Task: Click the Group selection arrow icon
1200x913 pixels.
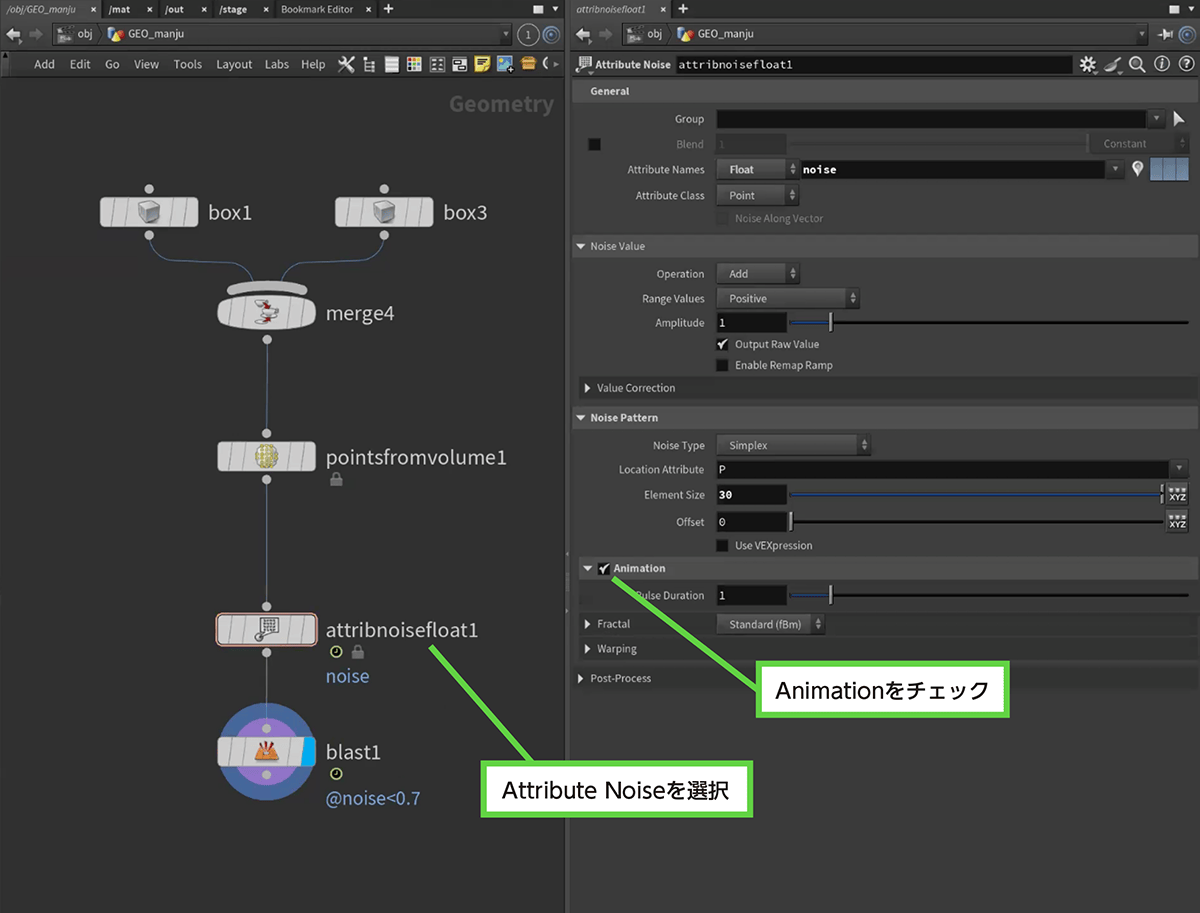Action: click(x=1179, y=119)
